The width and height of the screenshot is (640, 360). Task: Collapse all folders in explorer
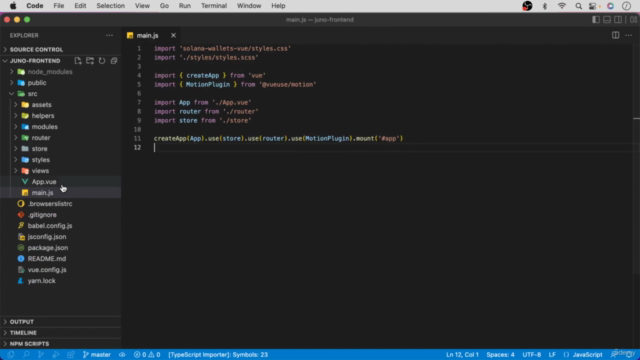point(114,61)
